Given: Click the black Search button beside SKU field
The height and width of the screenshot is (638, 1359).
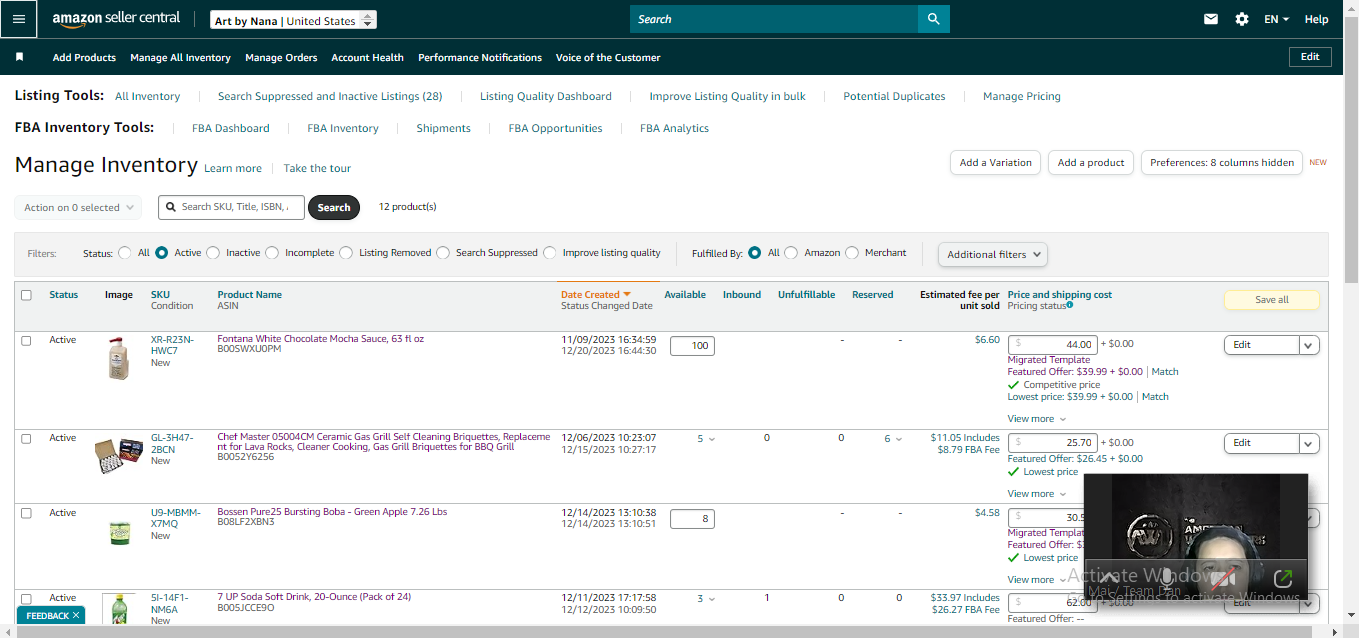Looking at the screenshot, I should 334,207.
